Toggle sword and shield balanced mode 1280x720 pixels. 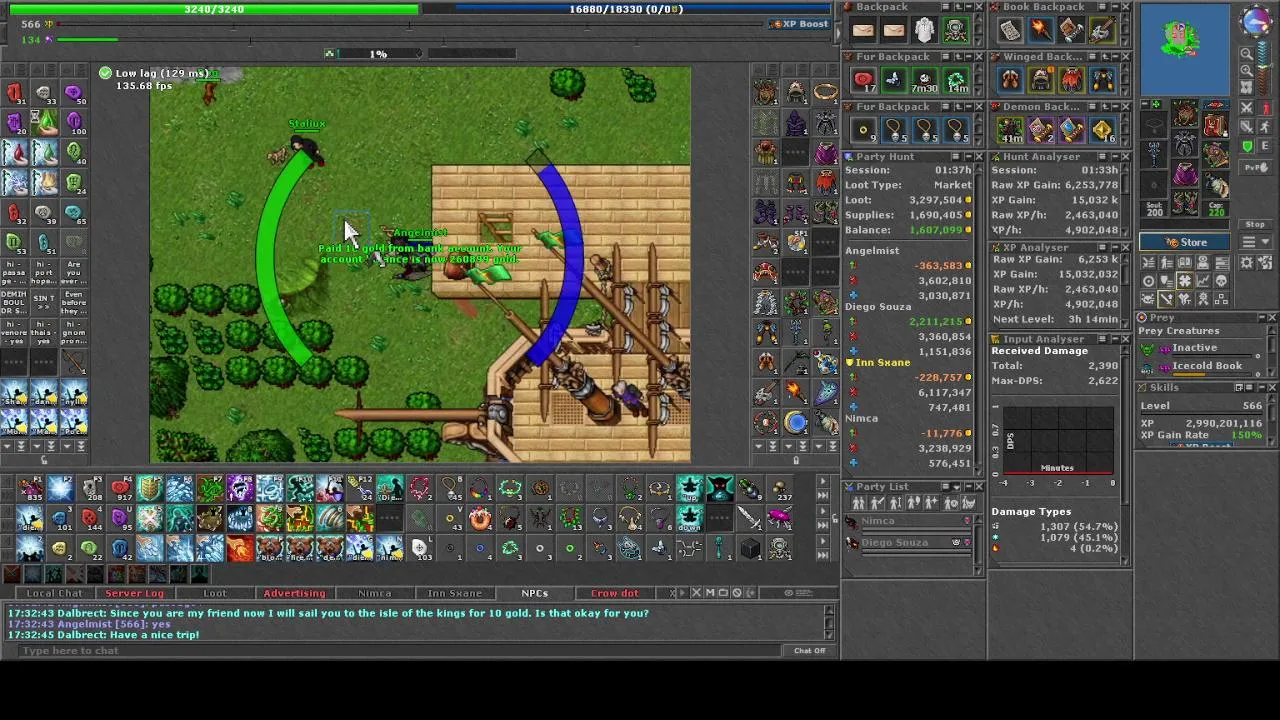coord(1246,127)
